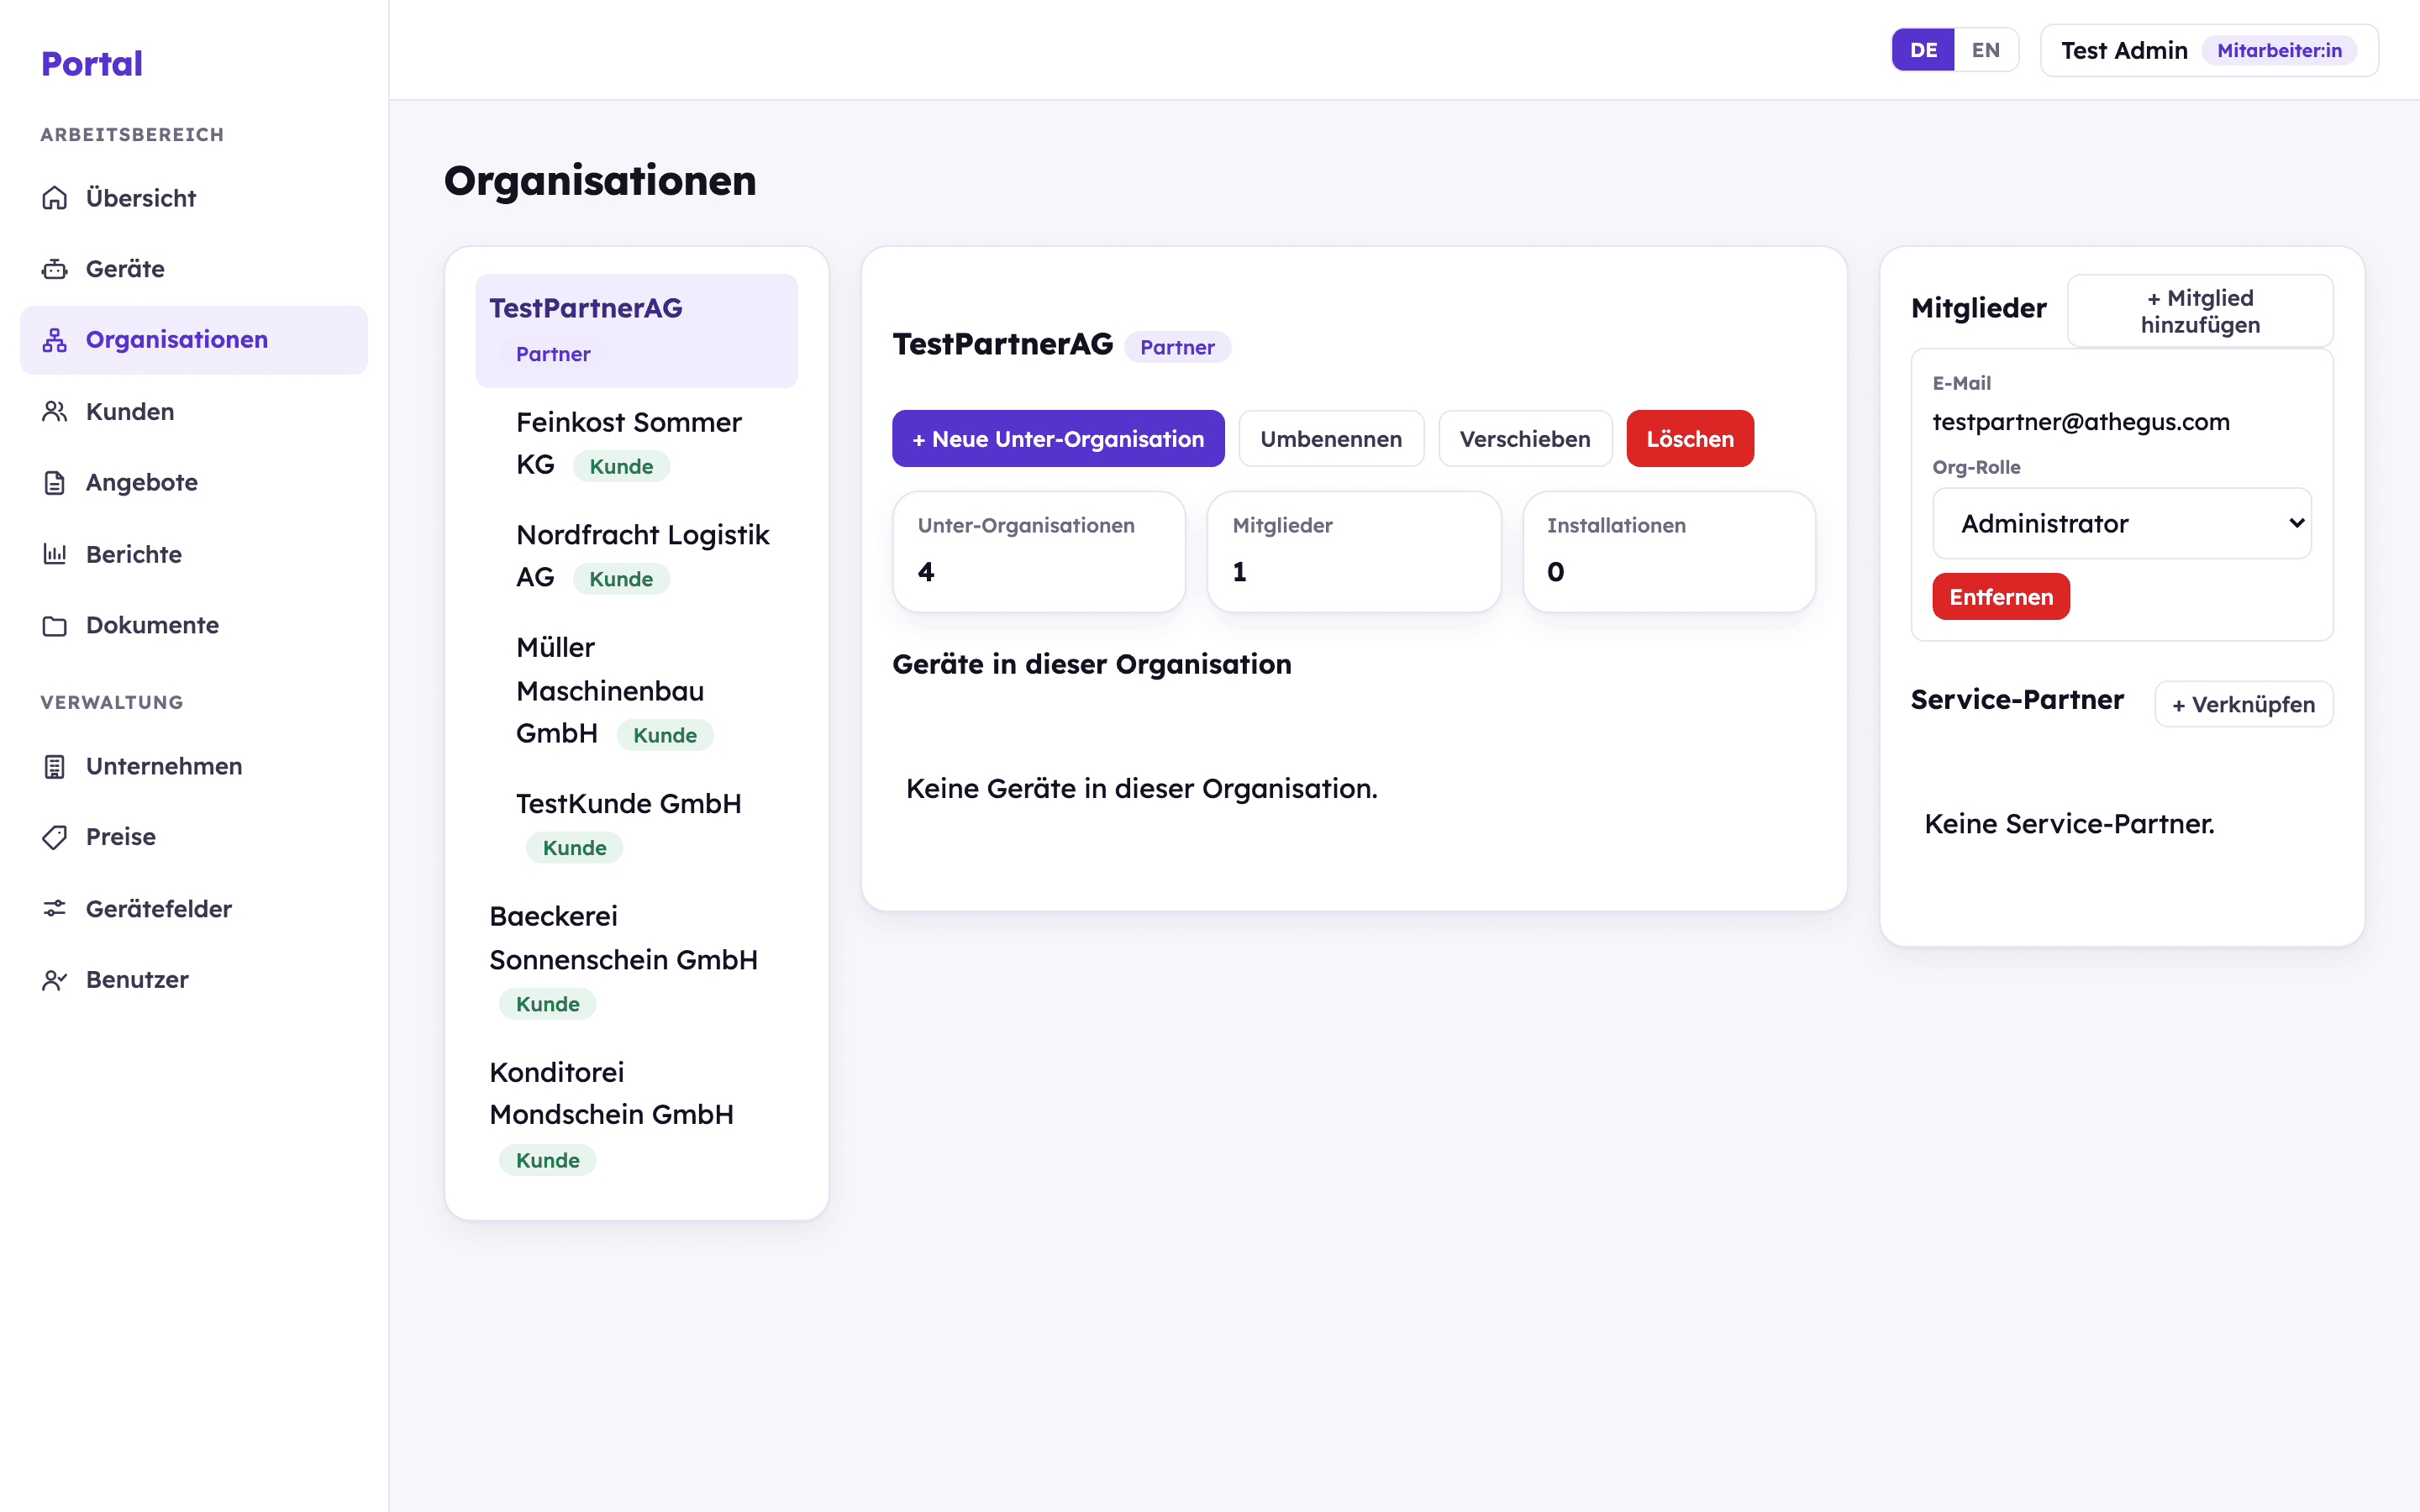The width and height of the screenshot is (2420, 1512).
Task: Switch language to EN
Action: [1985, 50]
